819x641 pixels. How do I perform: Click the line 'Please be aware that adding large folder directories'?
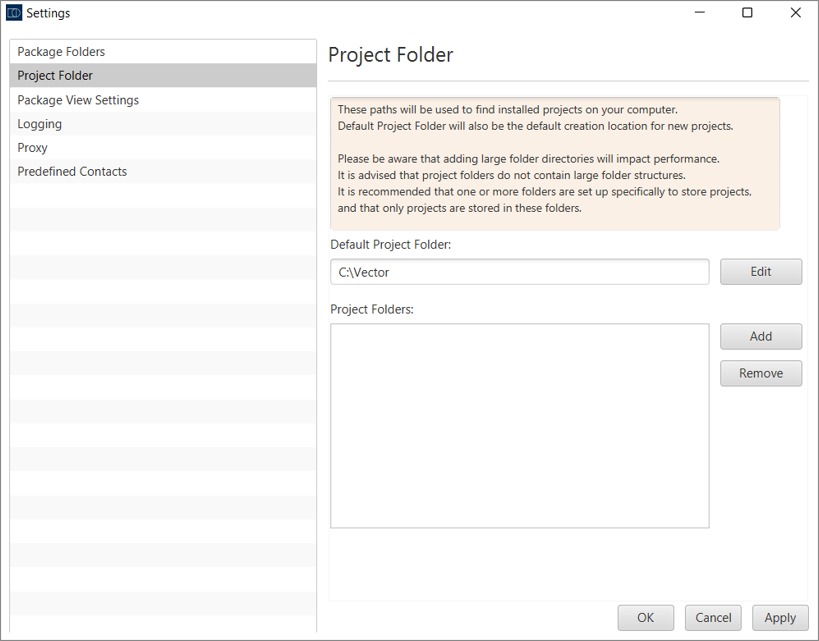pyautogui.click(x=529, y=159)
